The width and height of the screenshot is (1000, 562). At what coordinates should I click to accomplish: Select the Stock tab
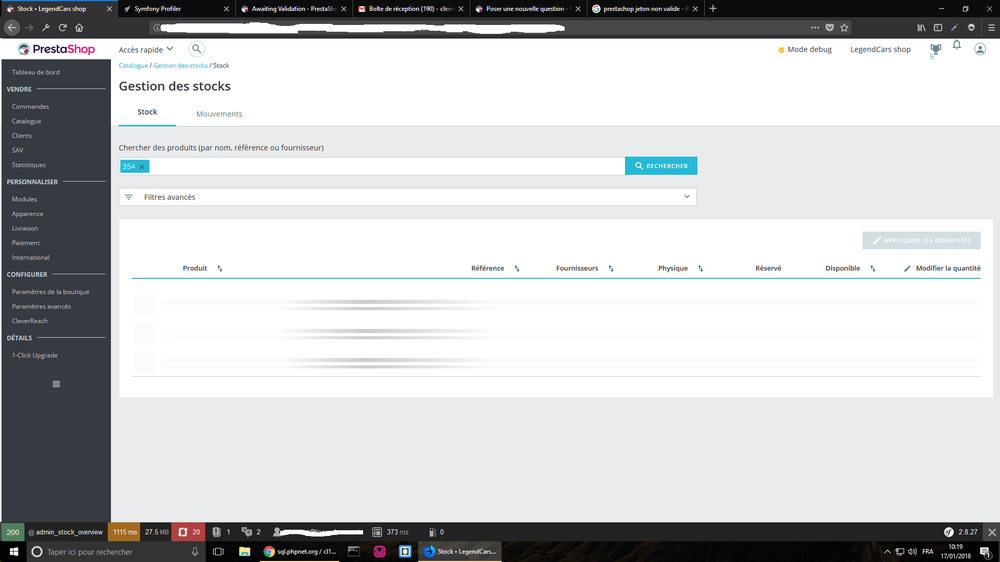tap(147, 112)
